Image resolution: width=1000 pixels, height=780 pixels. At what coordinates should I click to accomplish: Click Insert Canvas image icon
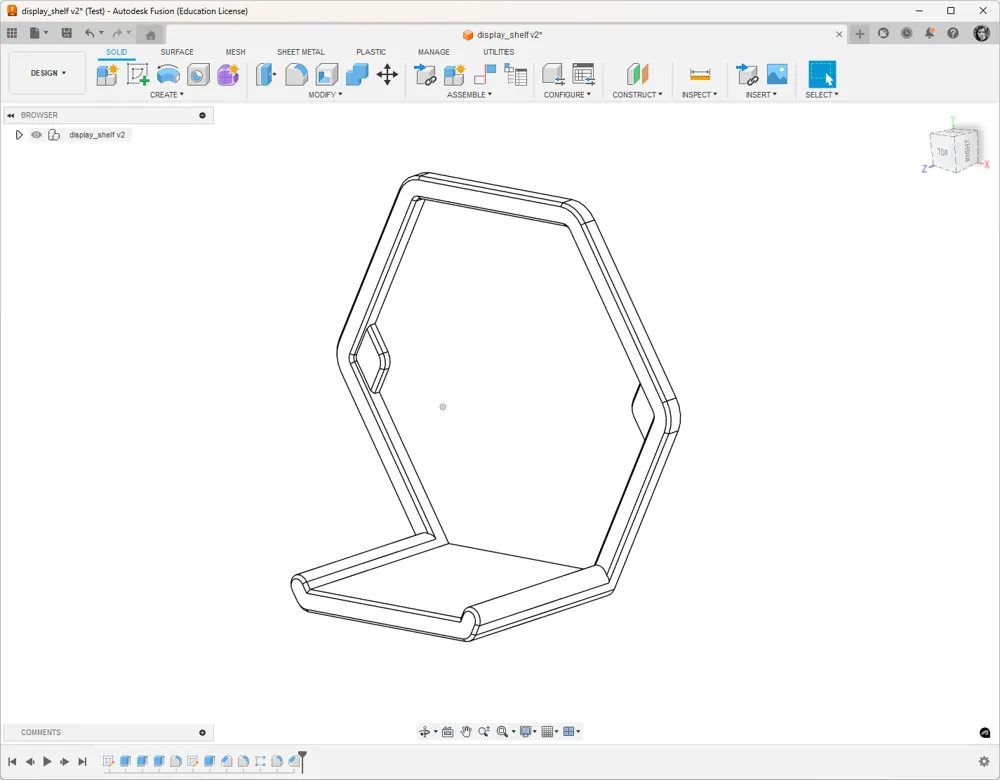777,75
